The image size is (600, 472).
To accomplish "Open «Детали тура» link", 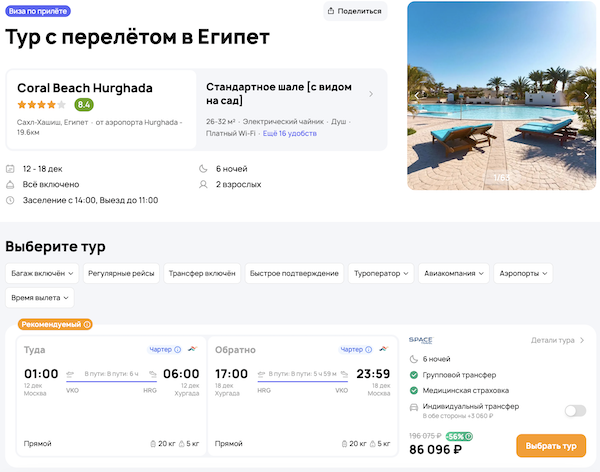I will click(x=558, y=340).
